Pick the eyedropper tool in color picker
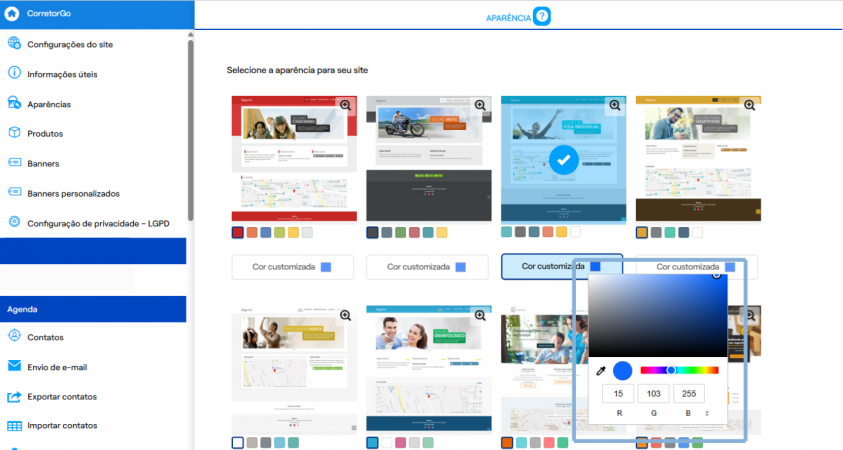Image resolution: width=843 pixels, height=450 pixels. (x=601, y=371)
